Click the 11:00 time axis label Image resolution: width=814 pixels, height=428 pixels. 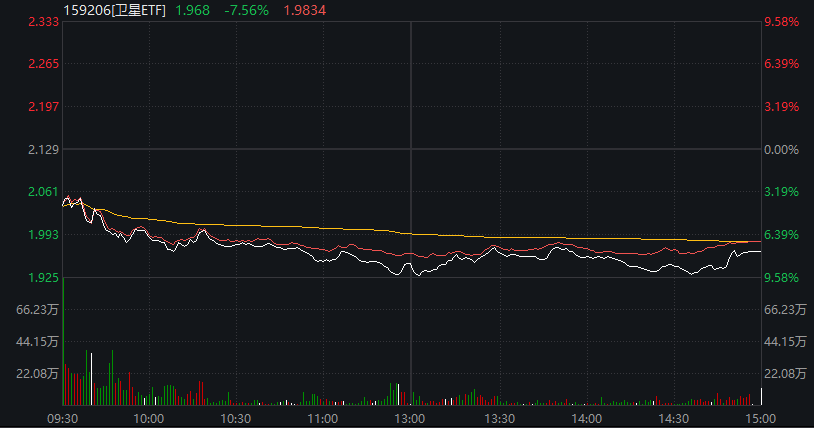[323, 418]
